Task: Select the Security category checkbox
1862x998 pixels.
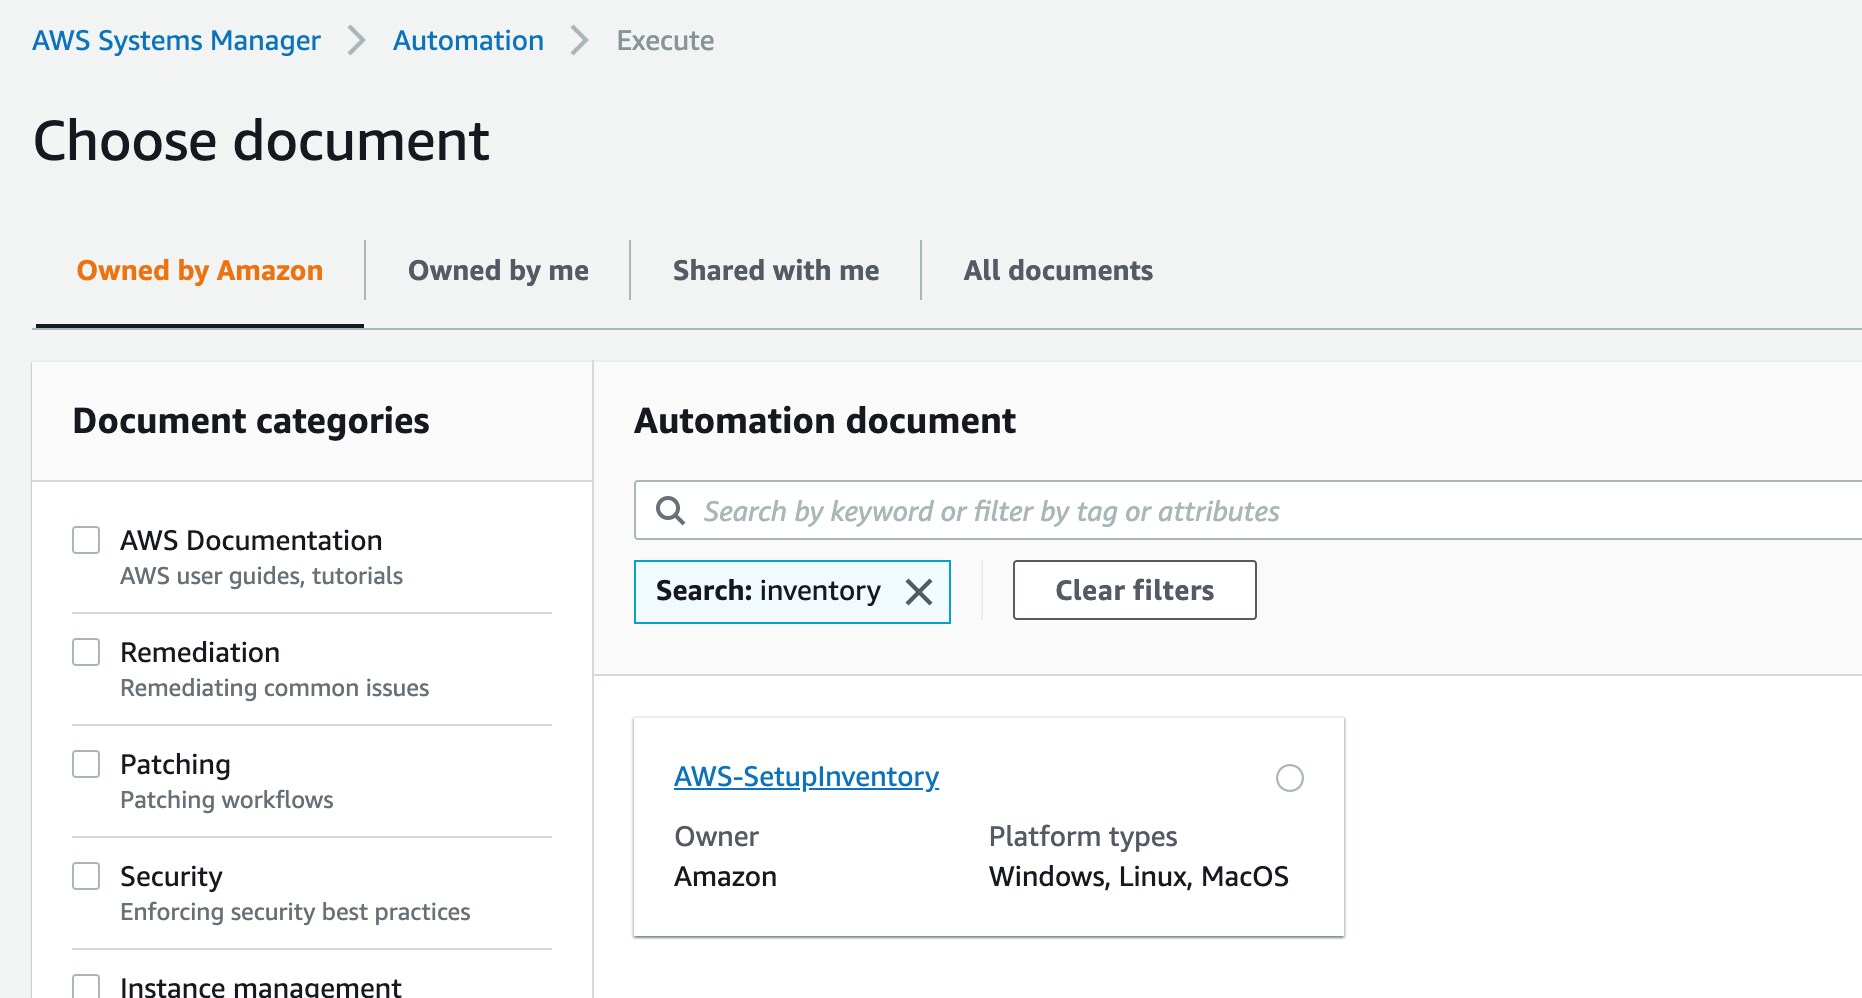Action: point(86,876)
